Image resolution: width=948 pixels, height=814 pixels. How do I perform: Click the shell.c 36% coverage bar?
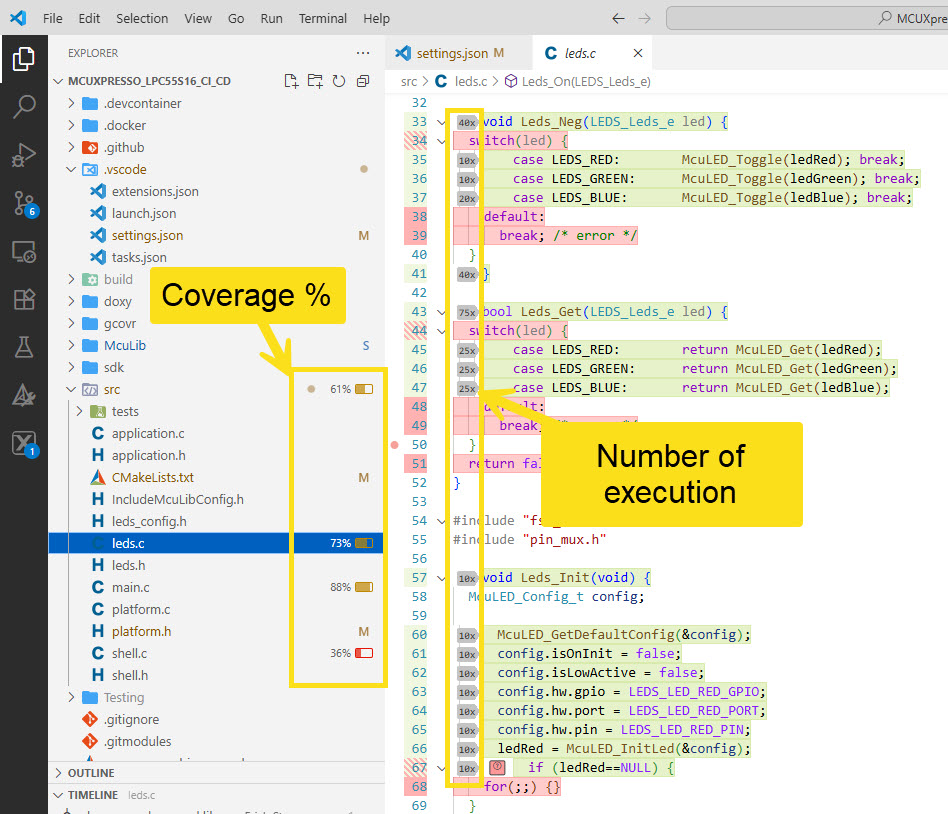tap(364, 653)
